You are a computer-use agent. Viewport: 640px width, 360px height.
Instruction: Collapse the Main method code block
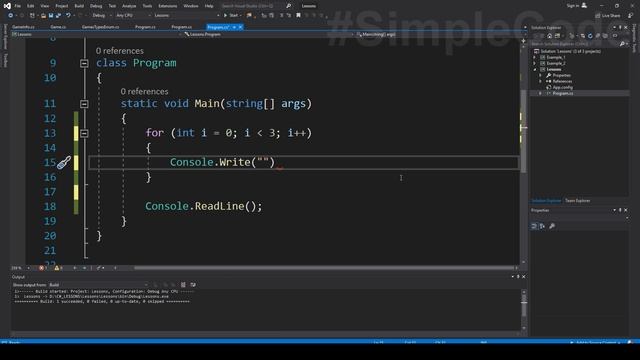pos(84,104)
